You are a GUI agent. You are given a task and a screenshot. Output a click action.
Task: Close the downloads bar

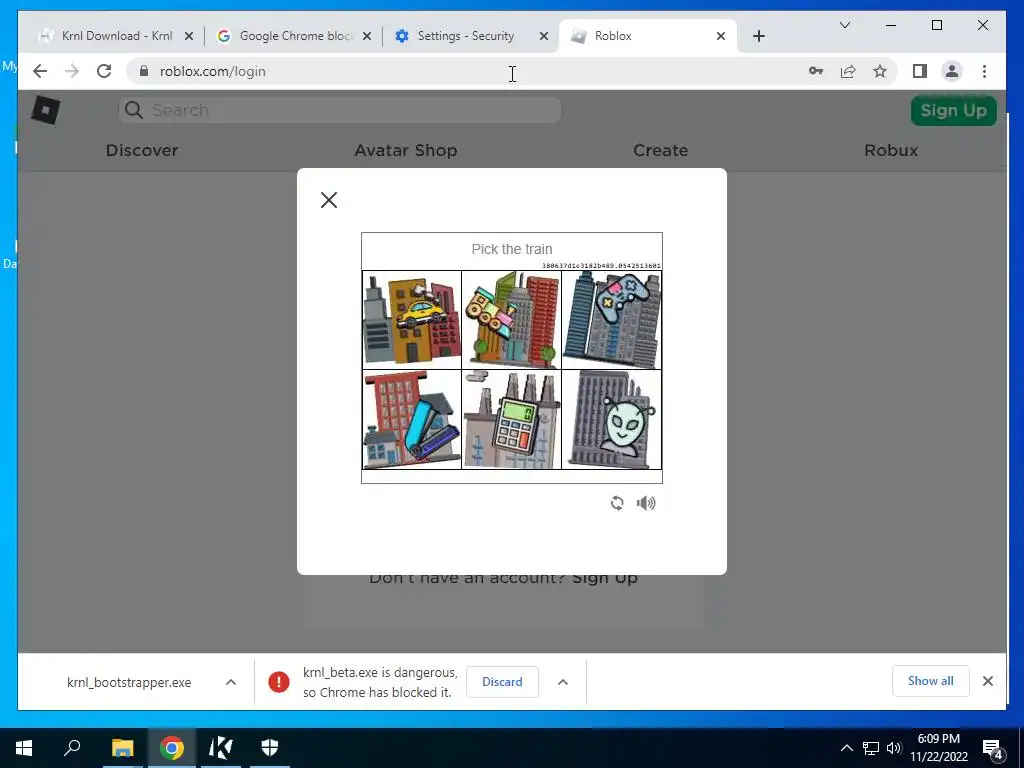987,681
